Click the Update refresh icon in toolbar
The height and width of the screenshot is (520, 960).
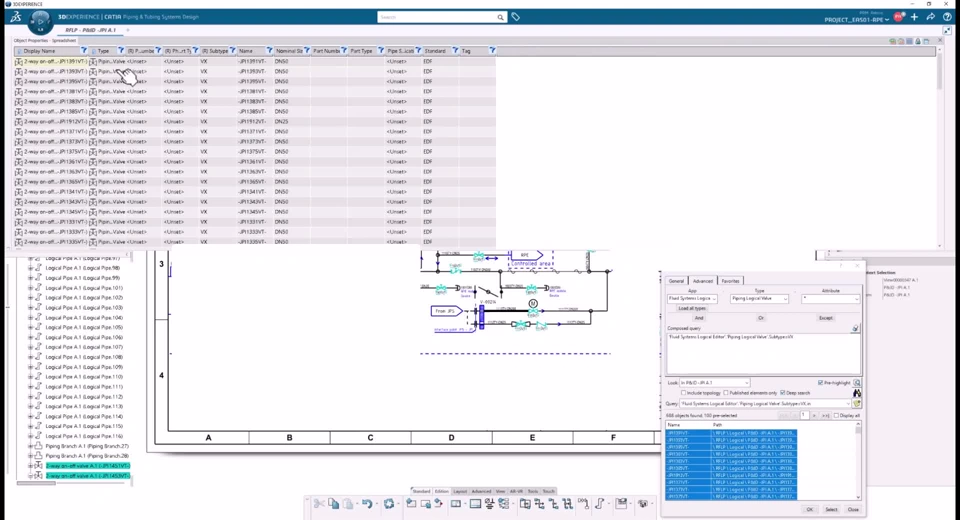[389, 503]
